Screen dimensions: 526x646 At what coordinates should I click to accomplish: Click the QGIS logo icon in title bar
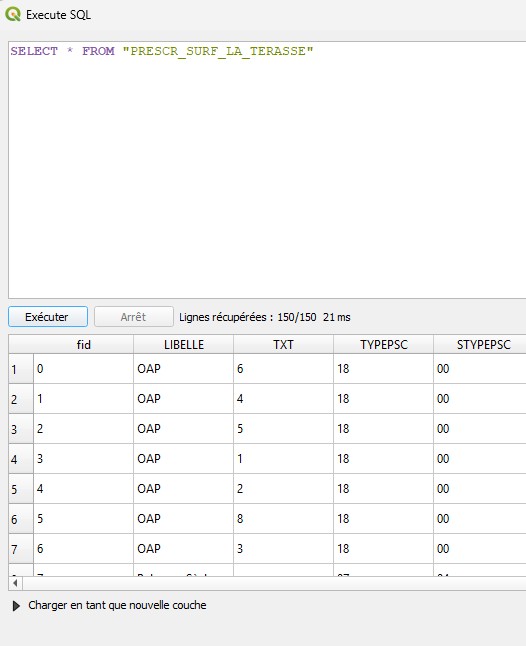[x=13, y=14]
